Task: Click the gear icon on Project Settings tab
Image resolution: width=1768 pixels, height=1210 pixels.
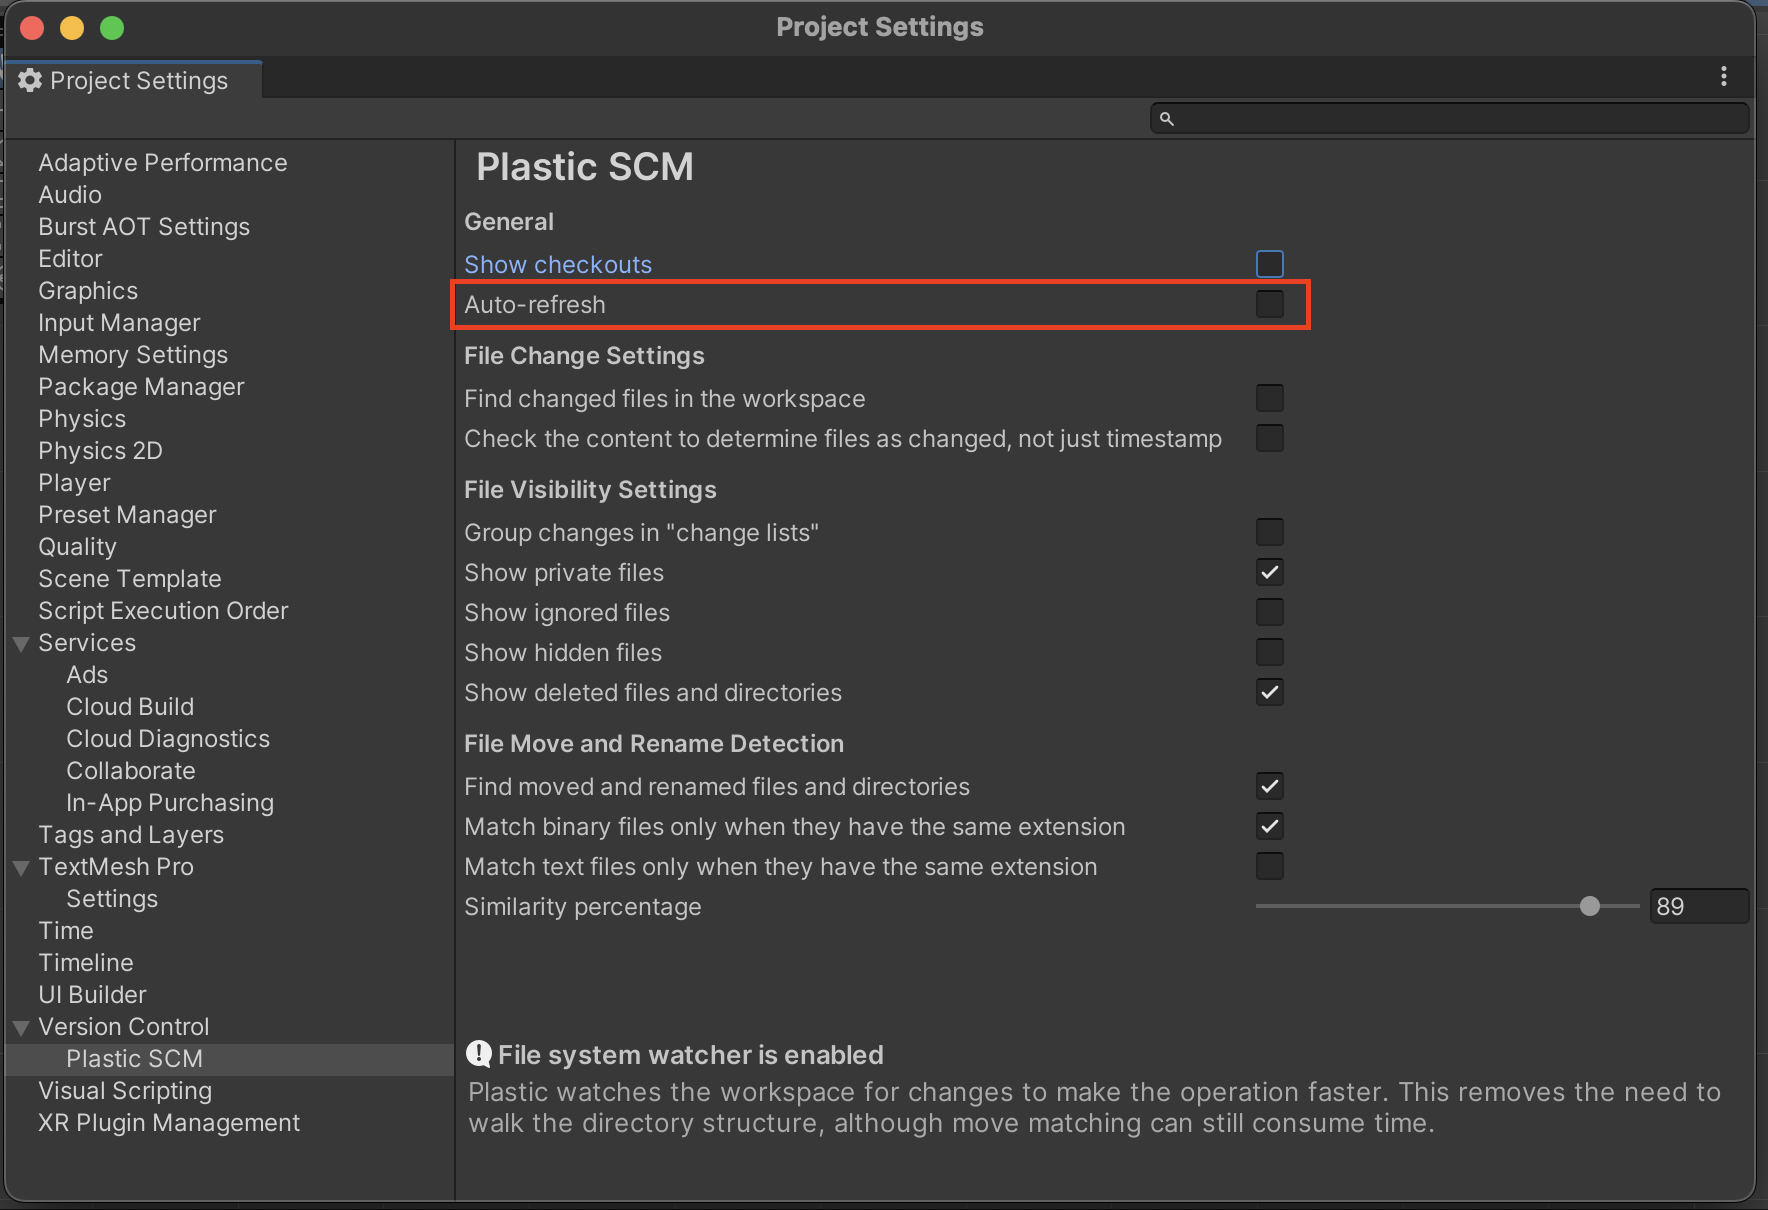Action: 30,81
